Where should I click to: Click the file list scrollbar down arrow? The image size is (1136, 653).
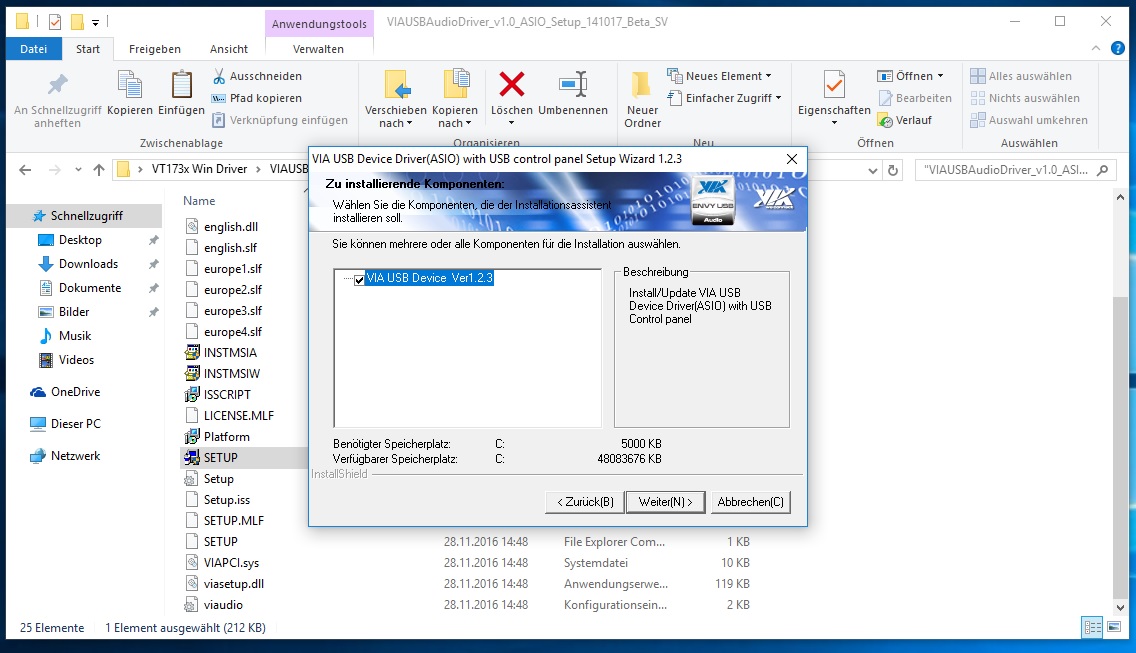[x=1121, y=608]
